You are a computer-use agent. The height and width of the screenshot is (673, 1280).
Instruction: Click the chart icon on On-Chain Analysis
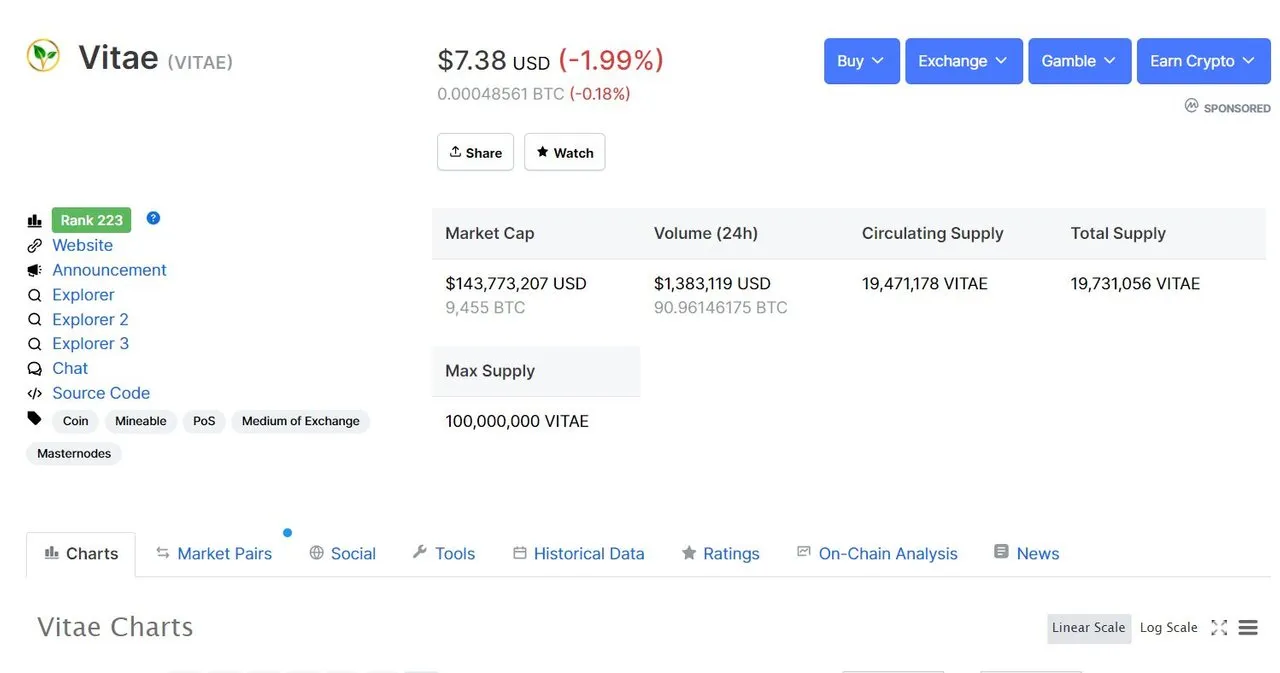tap(804, 551)
